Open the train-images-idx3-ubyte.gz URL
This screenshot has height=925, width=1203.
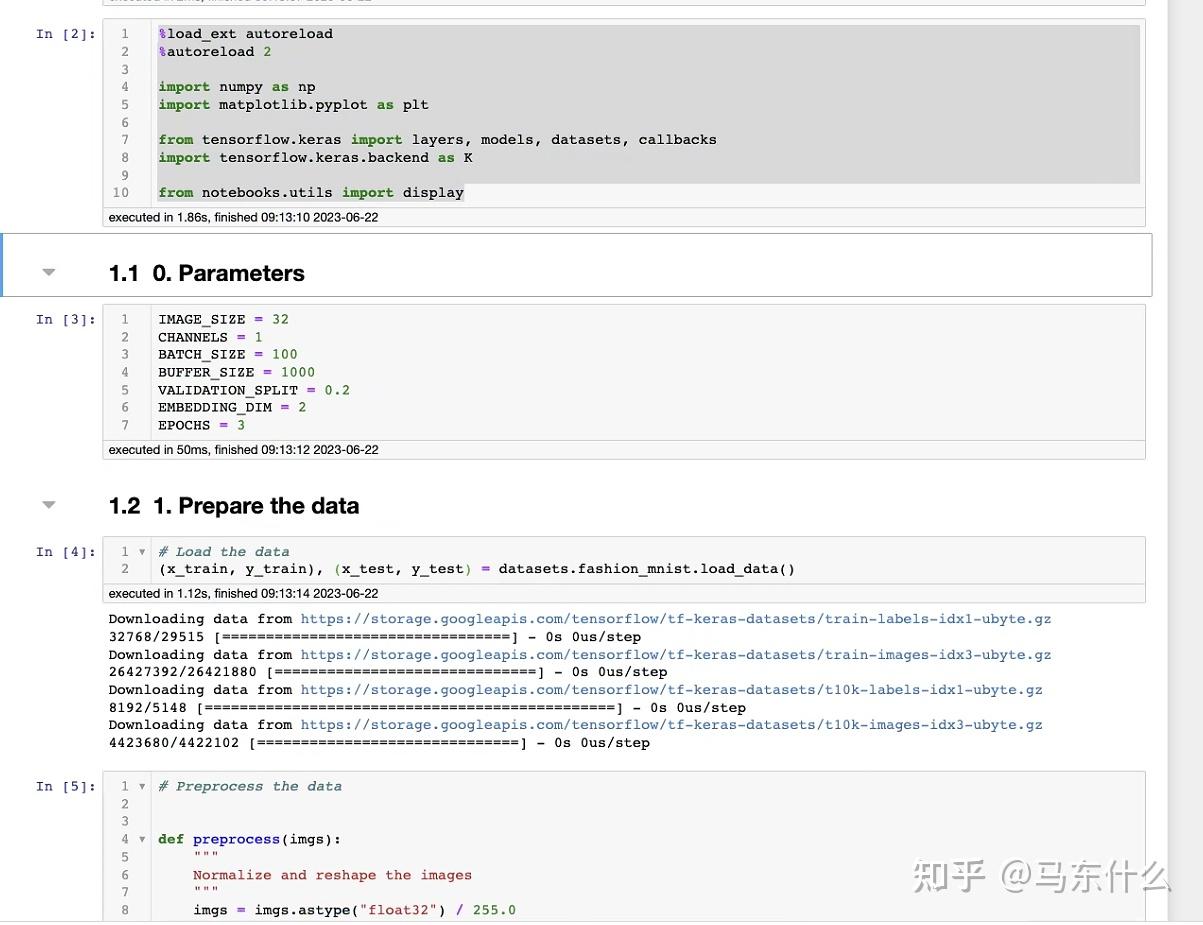coord(675,655)
